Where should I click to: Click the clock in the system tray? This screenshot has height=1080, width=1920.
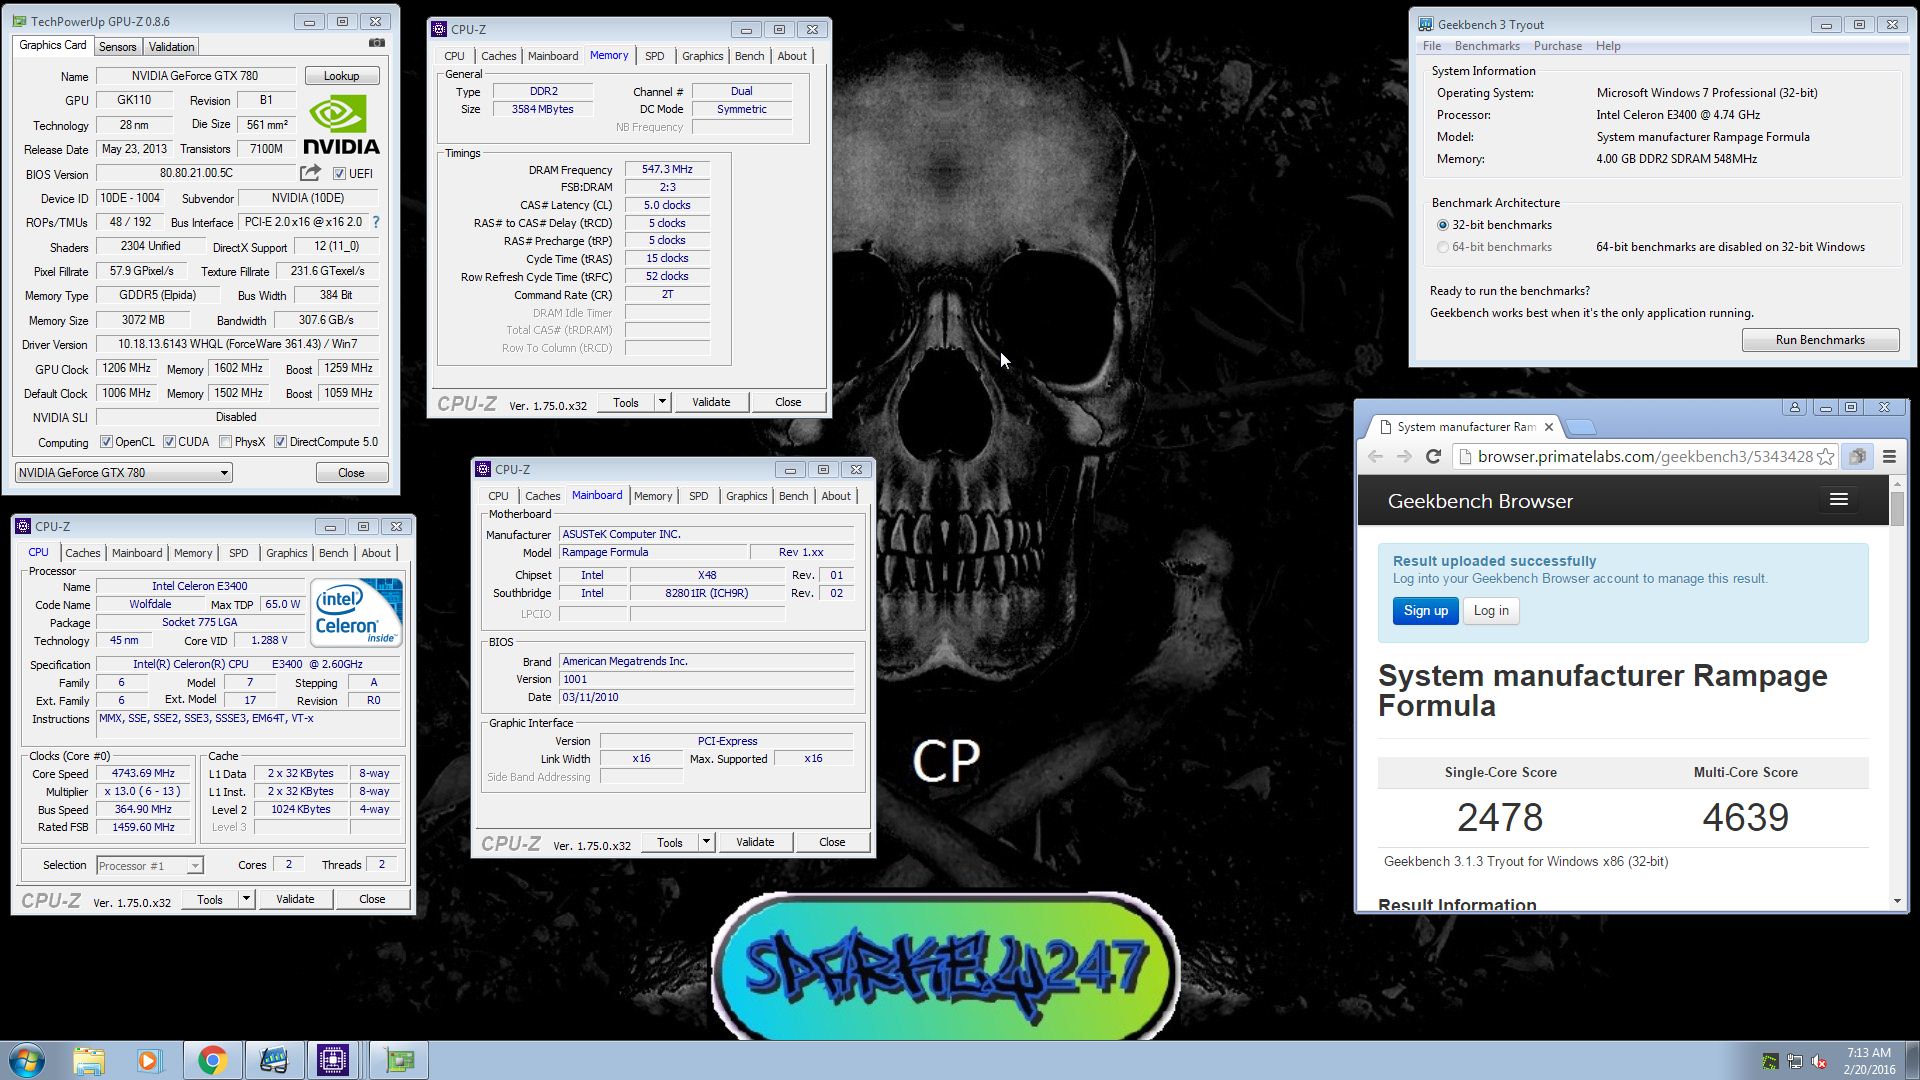point(1869,1060)
